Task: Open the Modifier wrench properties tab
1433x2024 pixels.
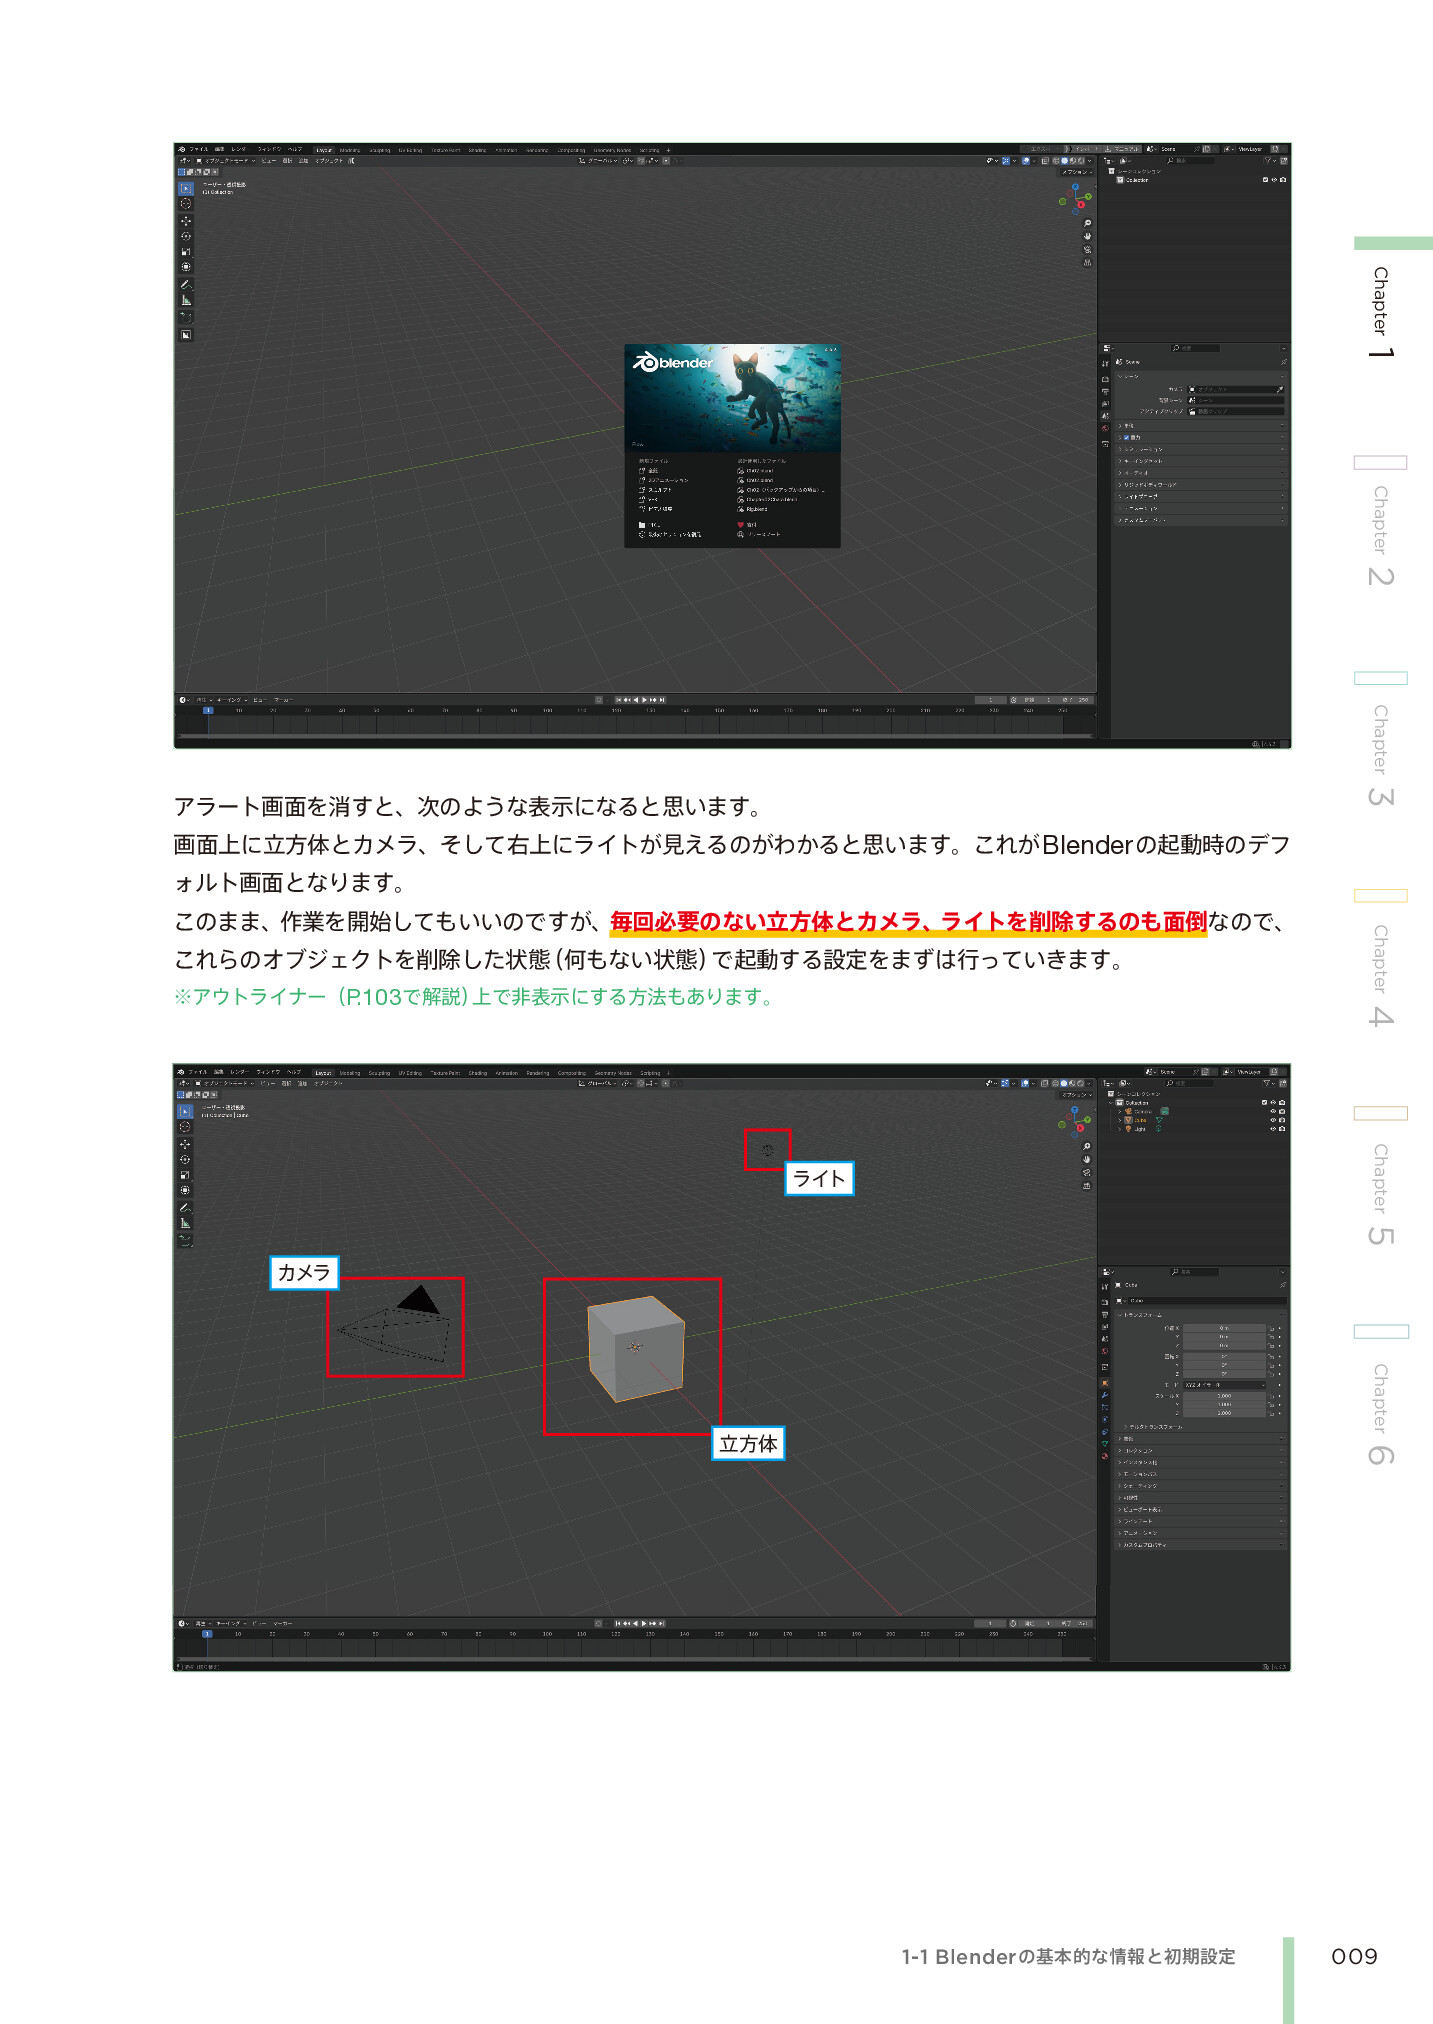Action: point(1105,1395)
